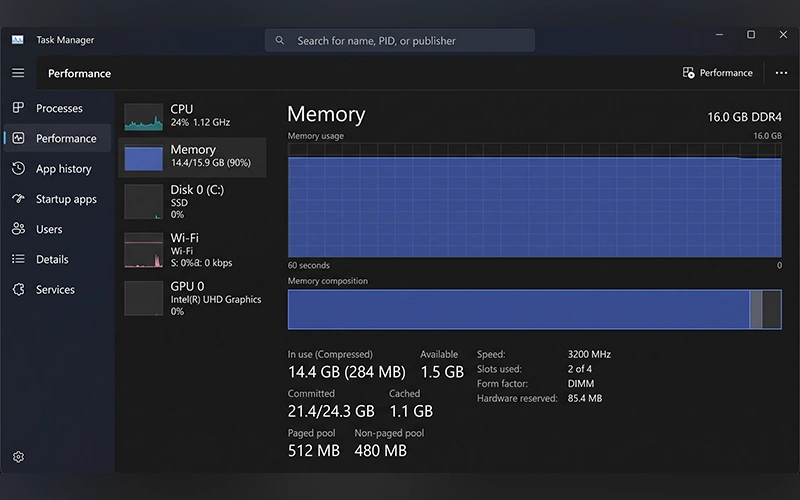Open the three-dot more options menu

coord(781,73)
